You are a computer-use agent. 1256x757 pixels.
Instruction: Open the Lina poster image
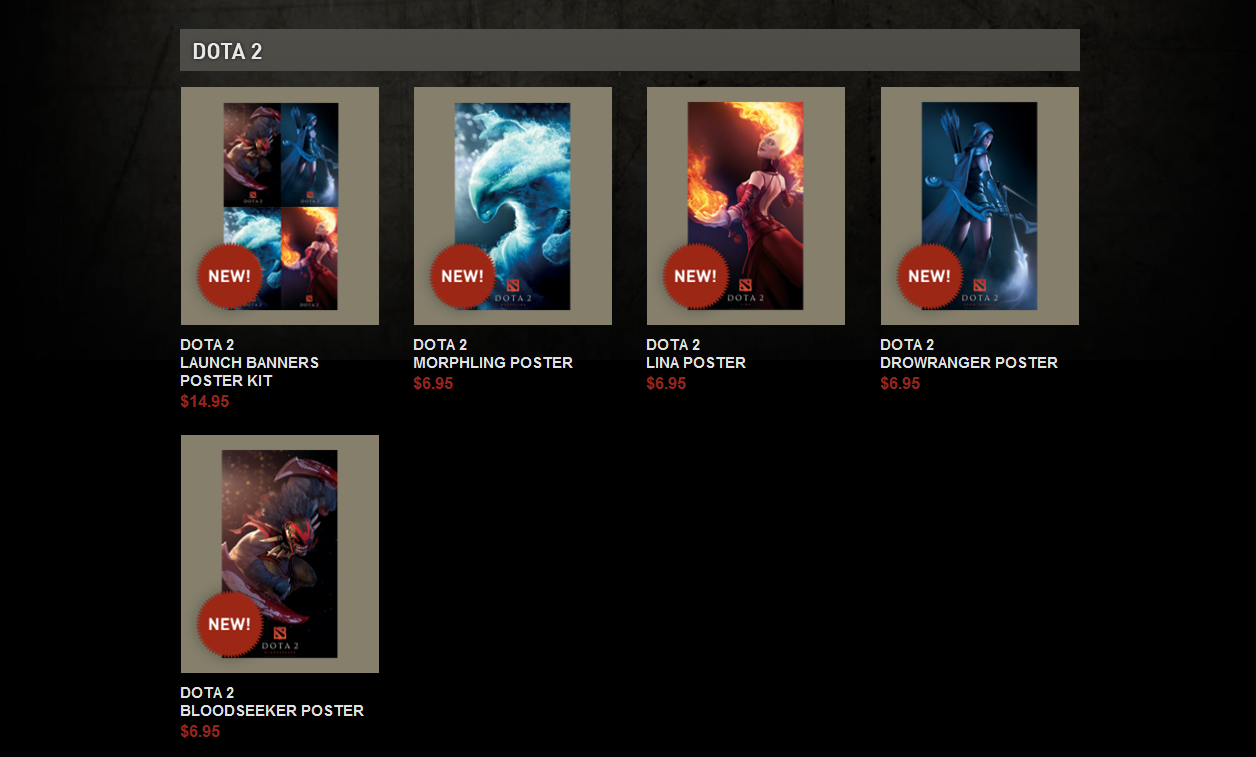(x=746, y=206)
